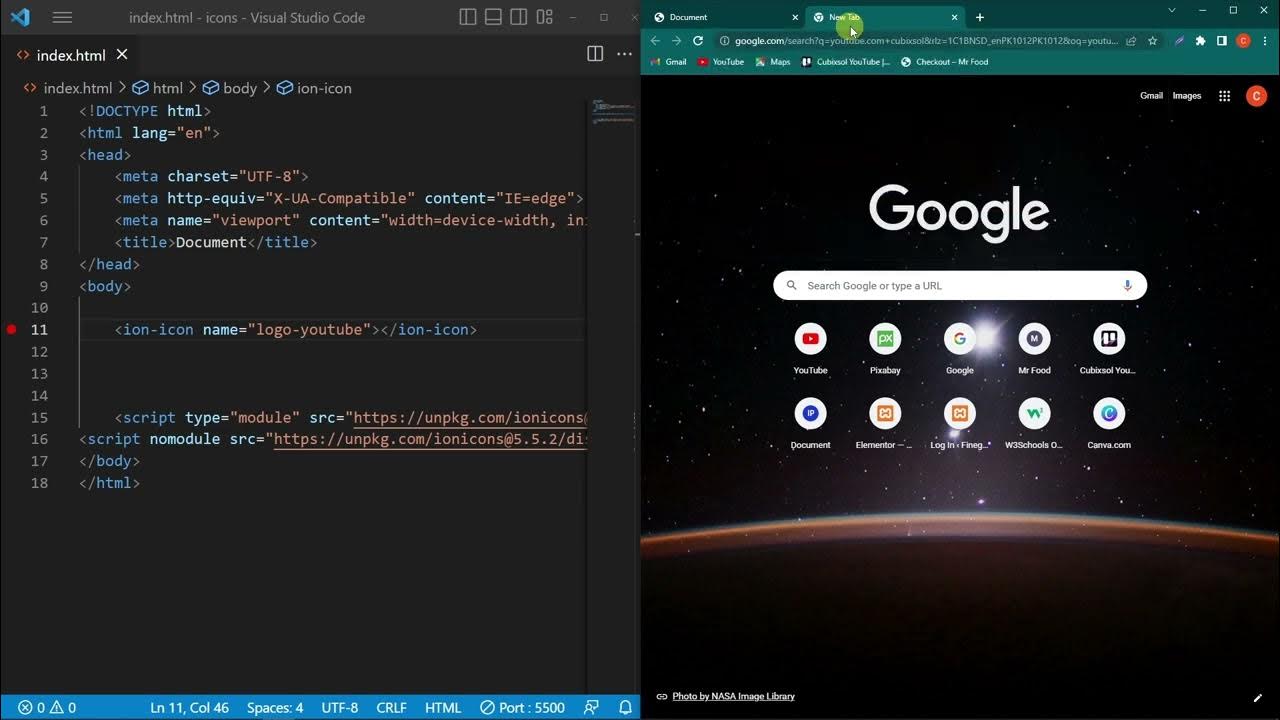Image resolution: width=1280 pixels, height=720 pixels.
Task: Open a new Chrome tab
Action: coord(980,17)
